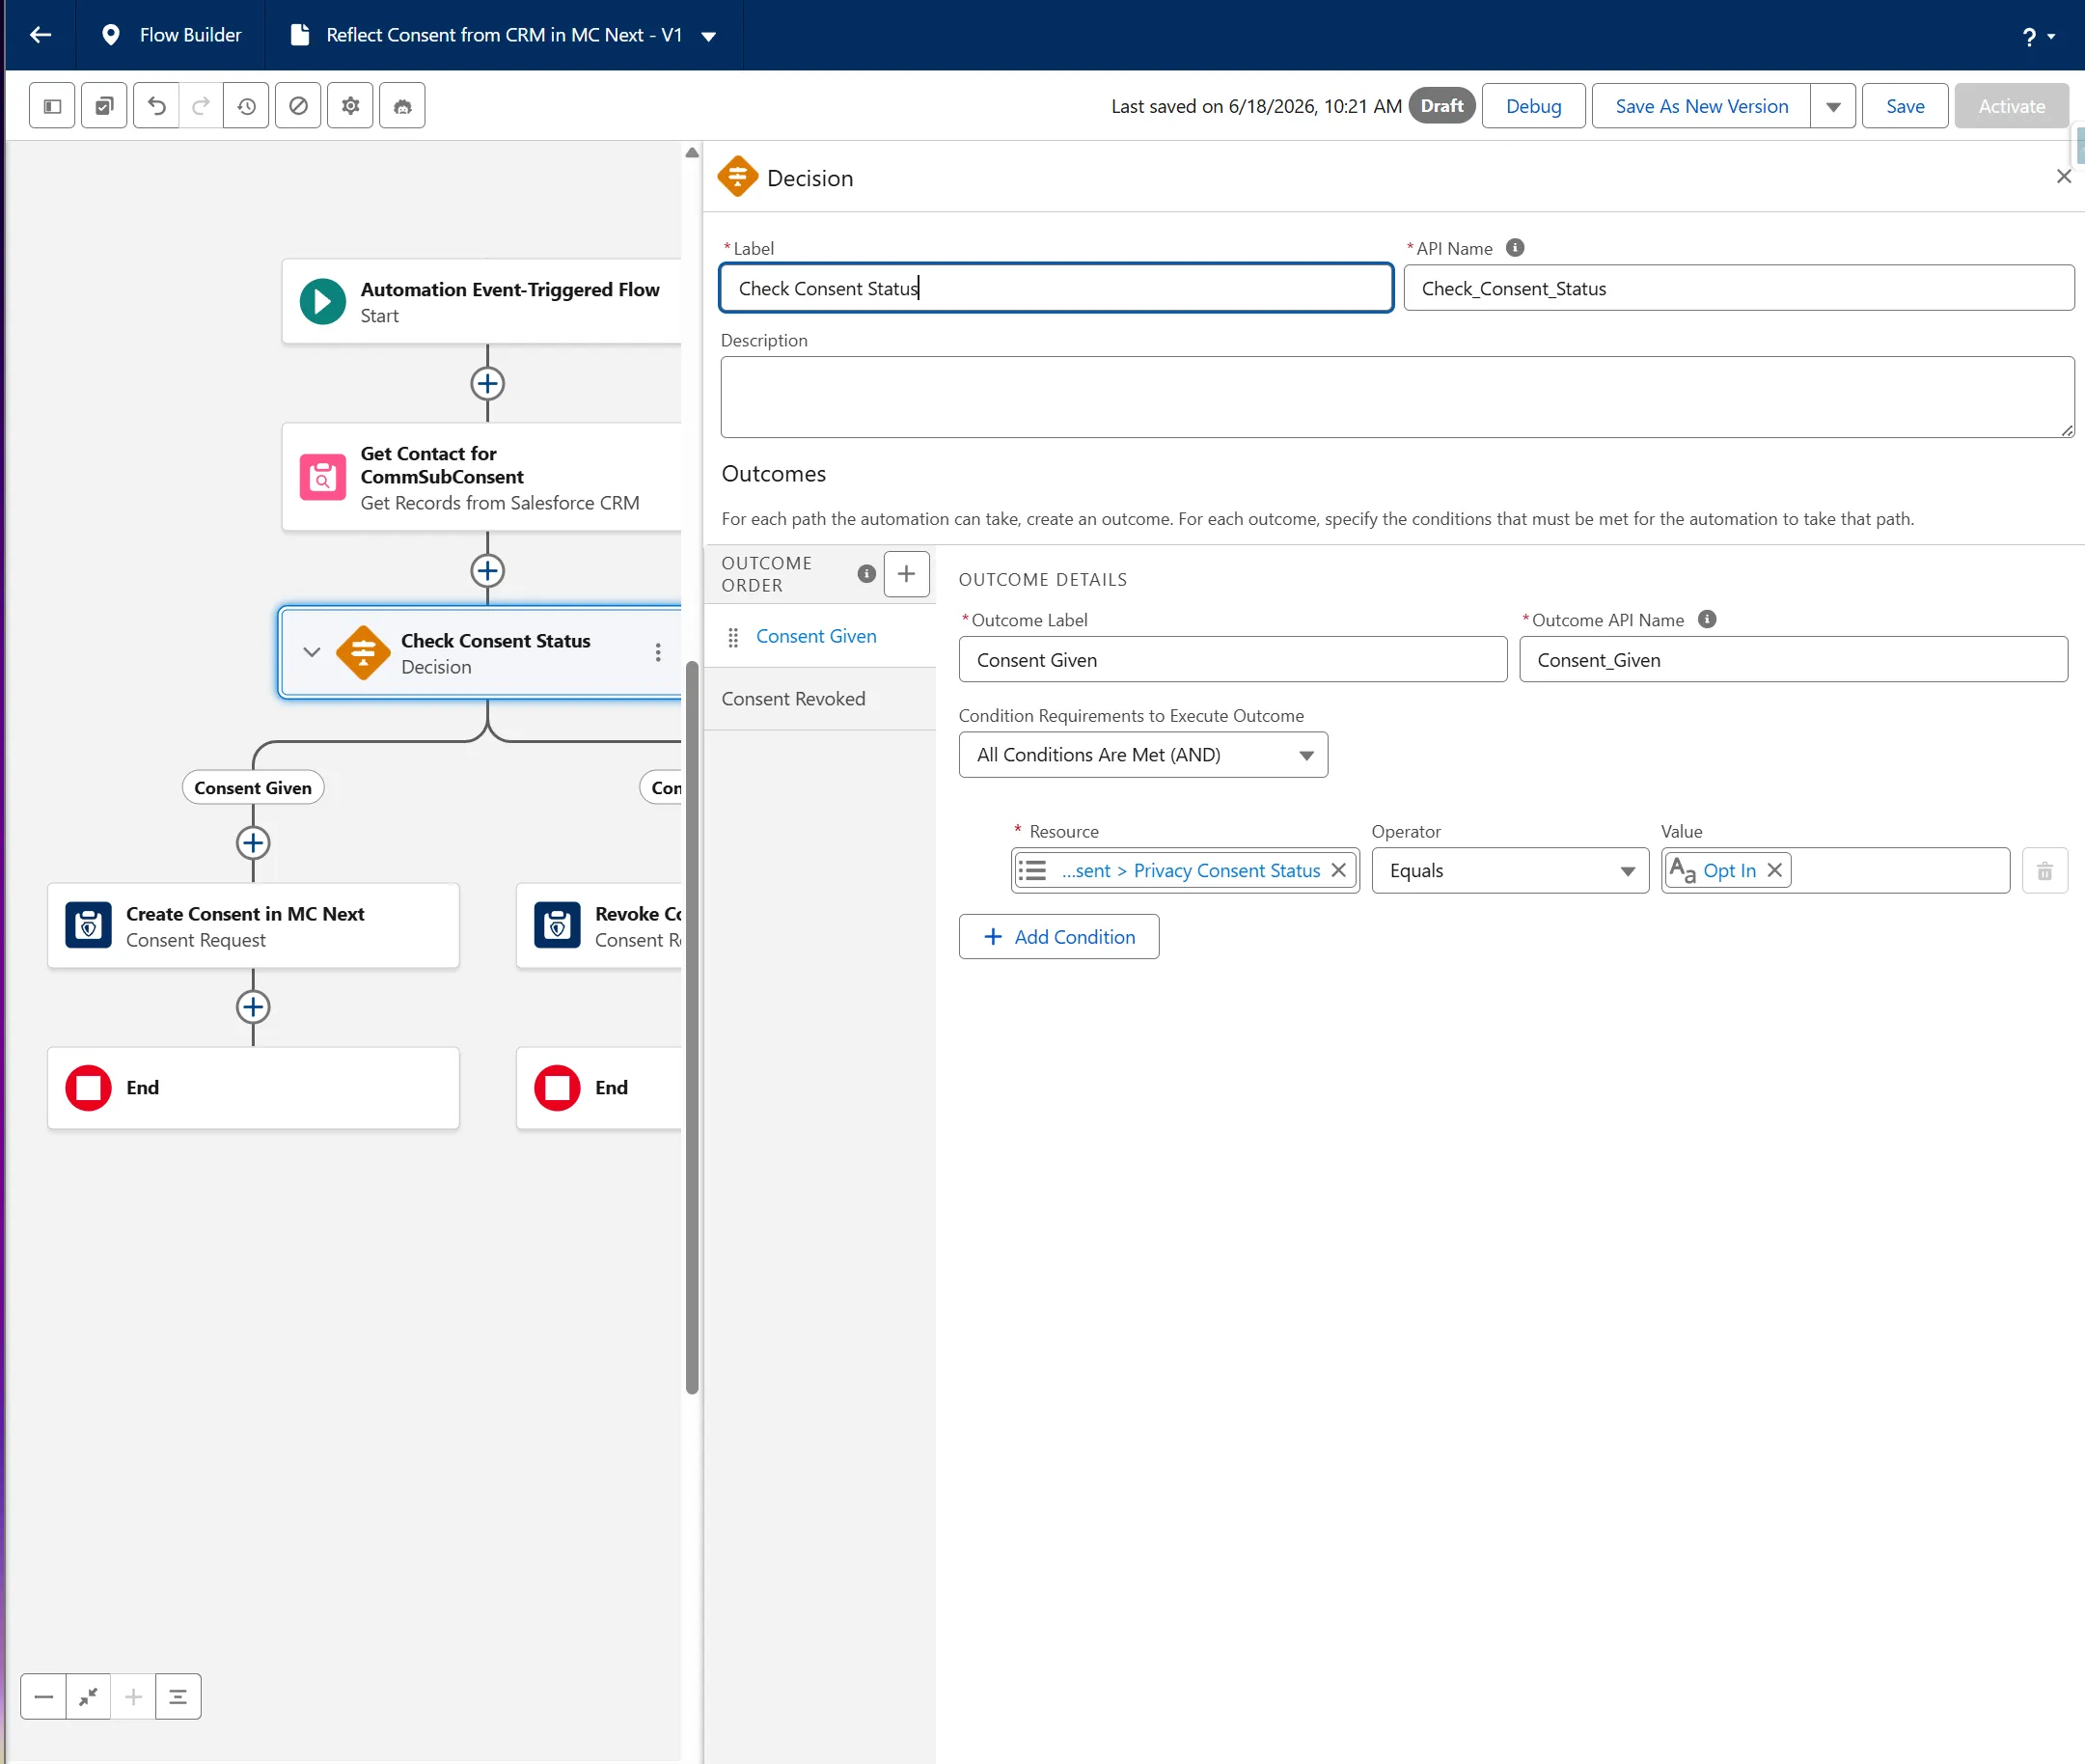Click the Description text area

(x=1397, y=397)
